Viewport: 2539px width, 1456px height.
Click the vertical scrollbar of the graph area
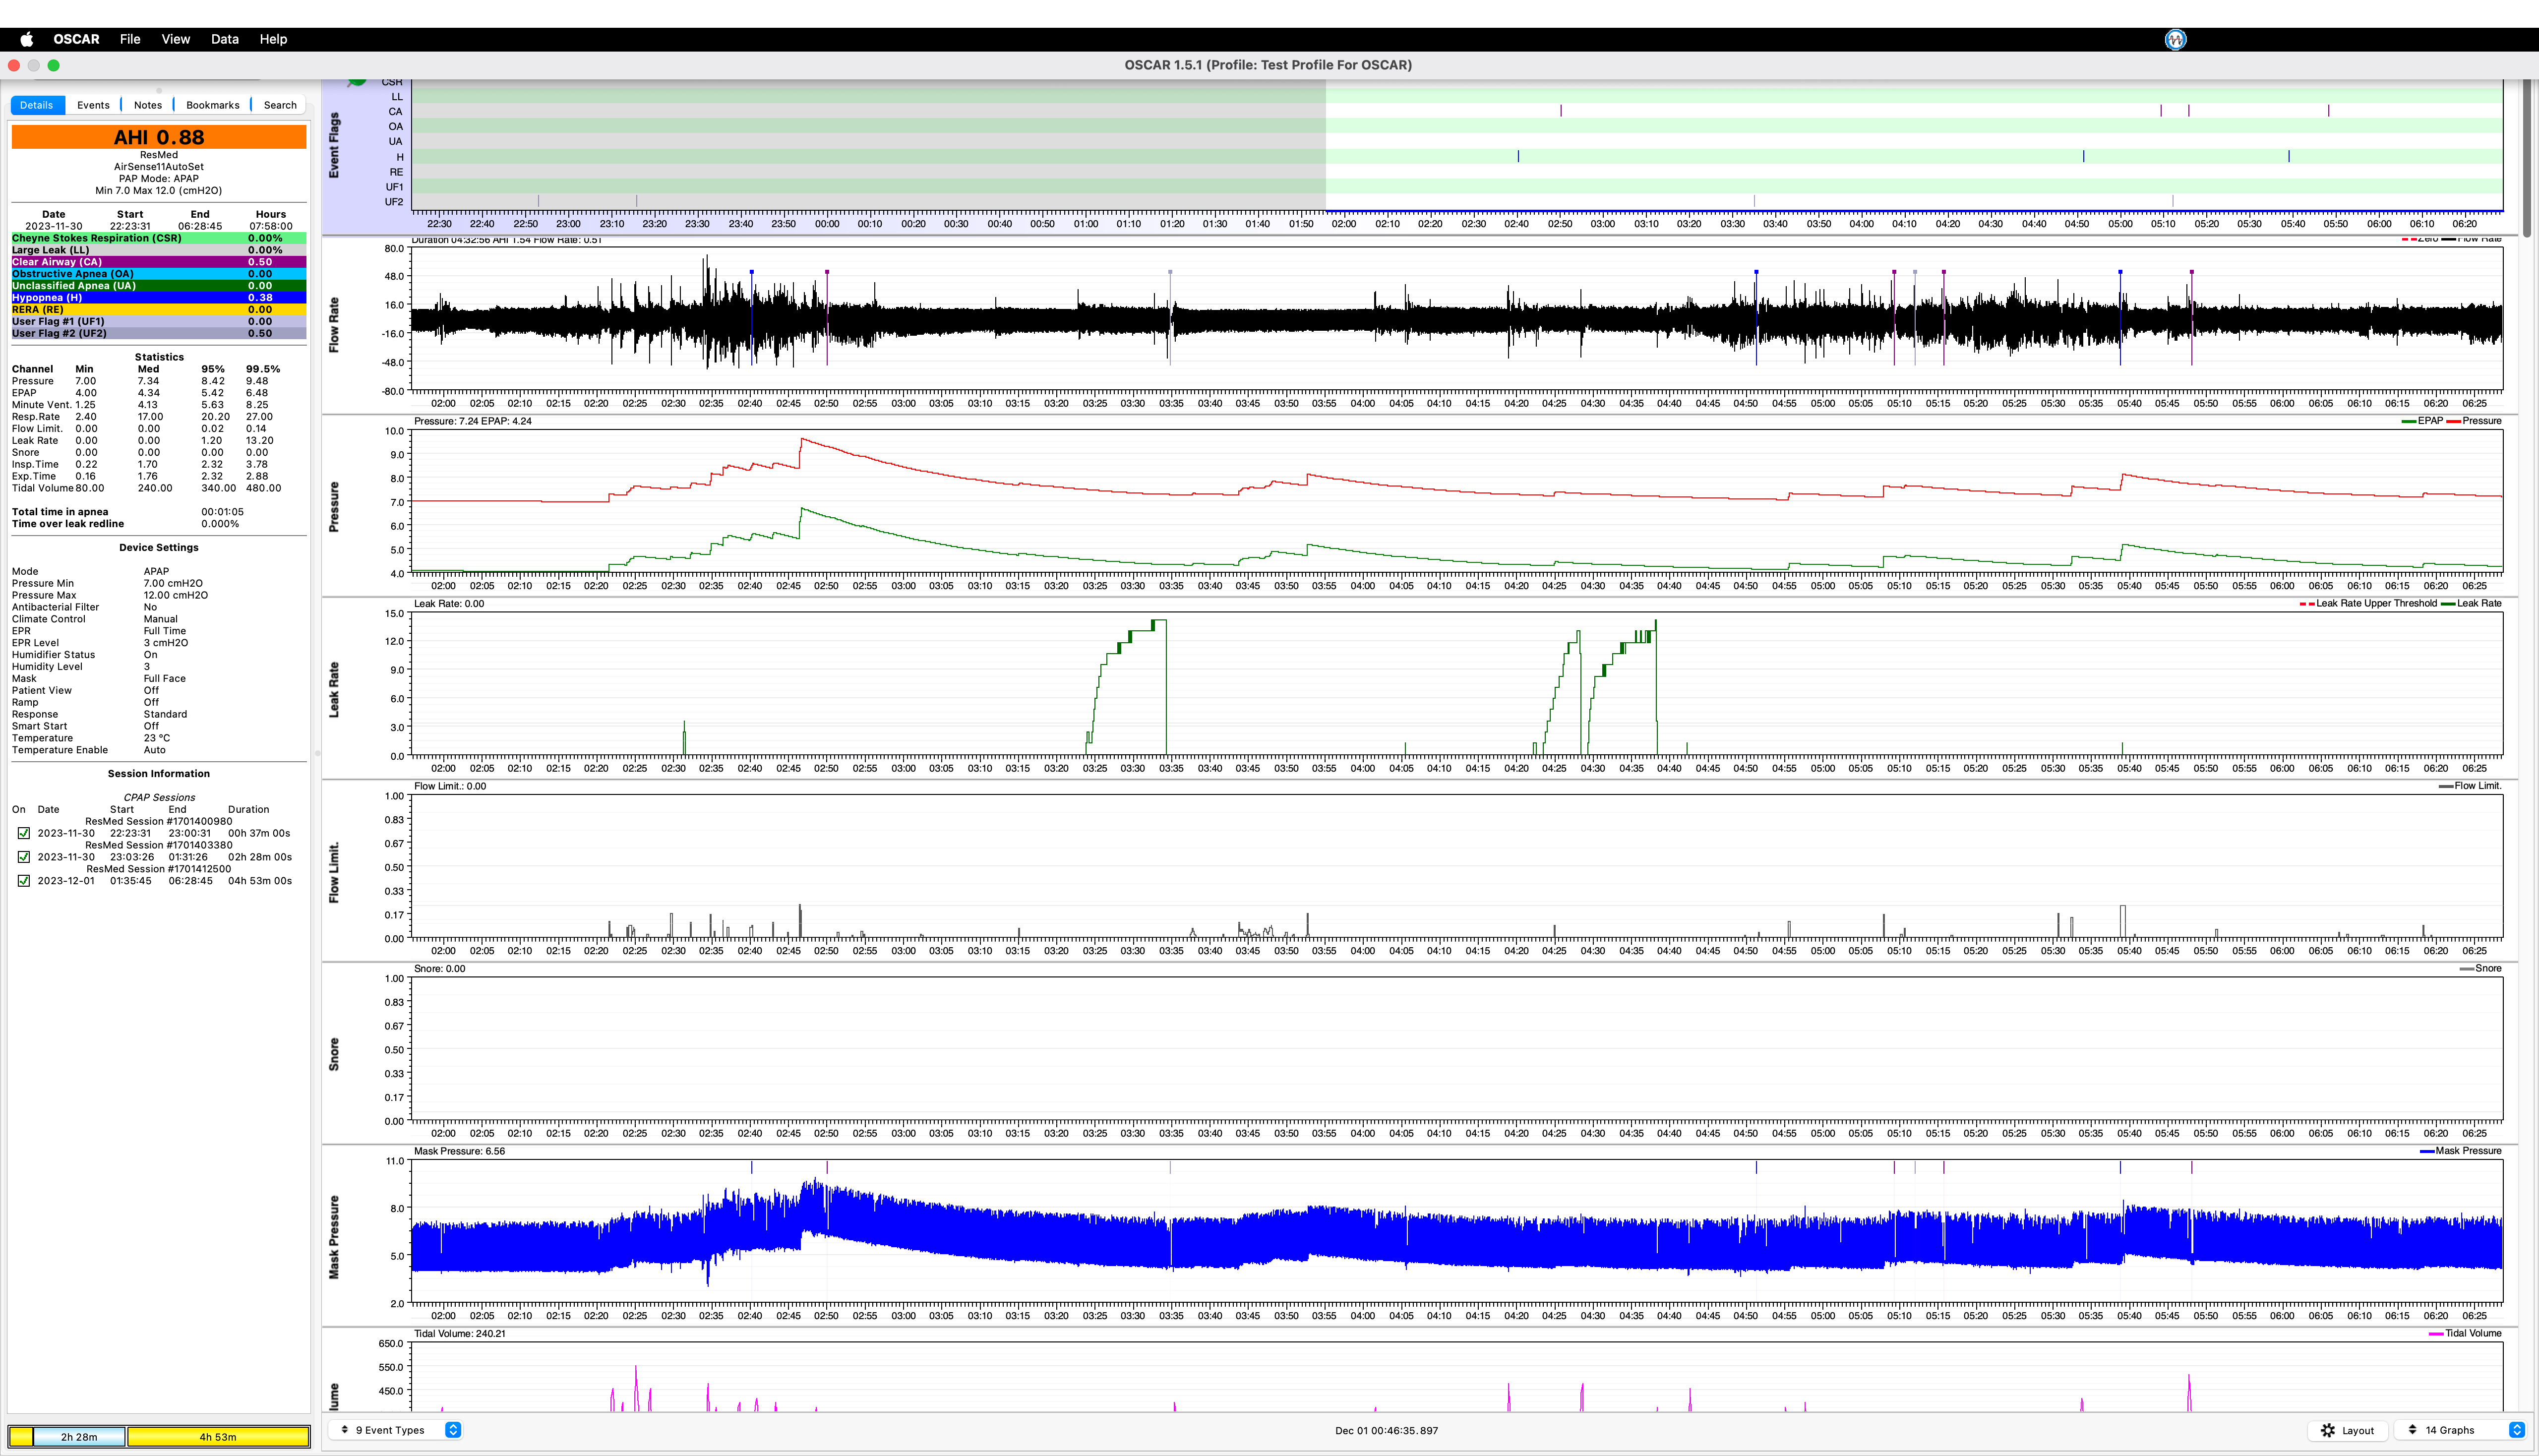[x=2527, y=160]
